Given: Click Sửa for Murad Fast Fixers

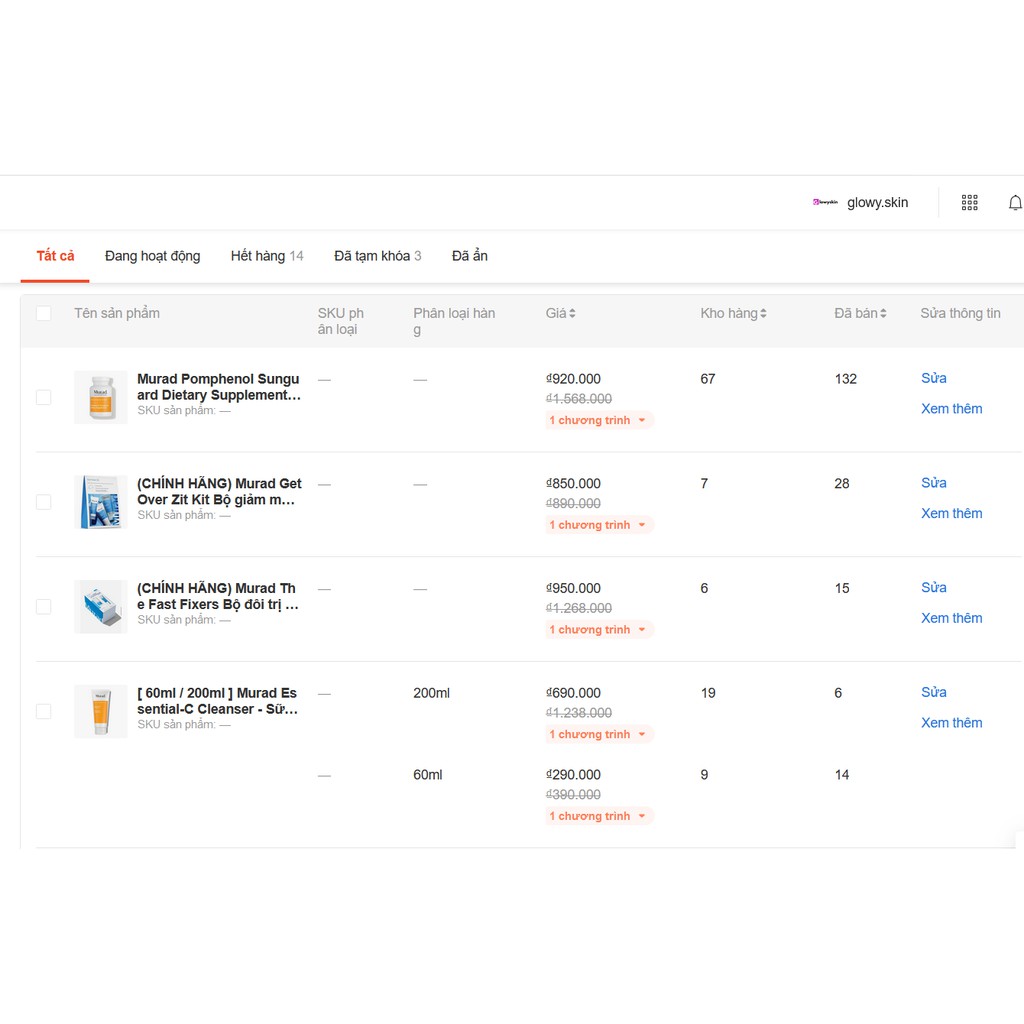Looking at the screenshot, I should [933, 588].
